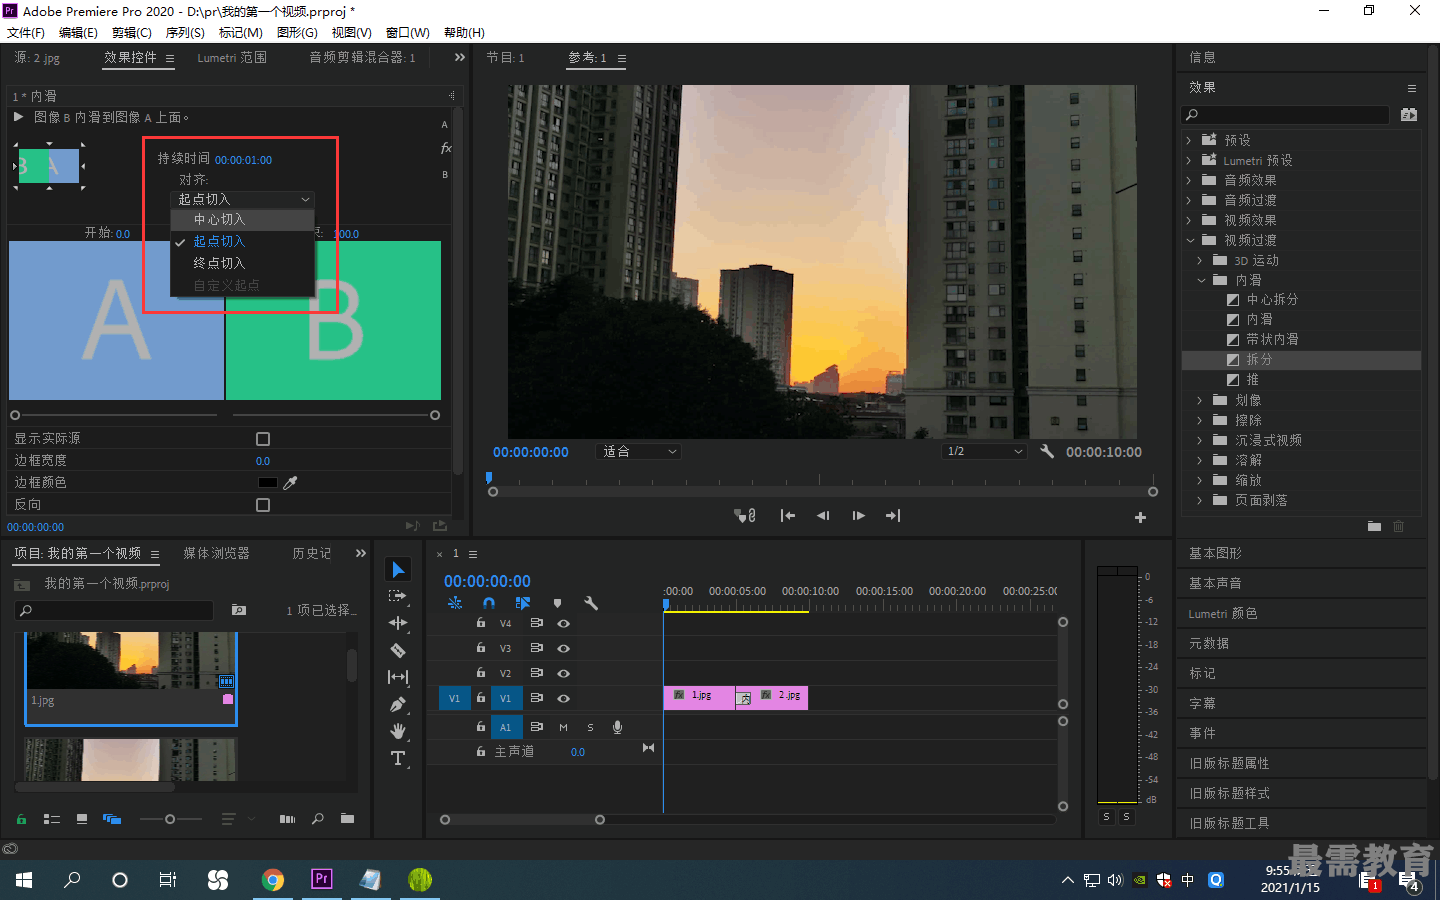Image resolution: width=1440 pixels, height=900 pixels.
Task: Open the 对齐 alignment dropdown 起点切入
Action: (243, 199)
